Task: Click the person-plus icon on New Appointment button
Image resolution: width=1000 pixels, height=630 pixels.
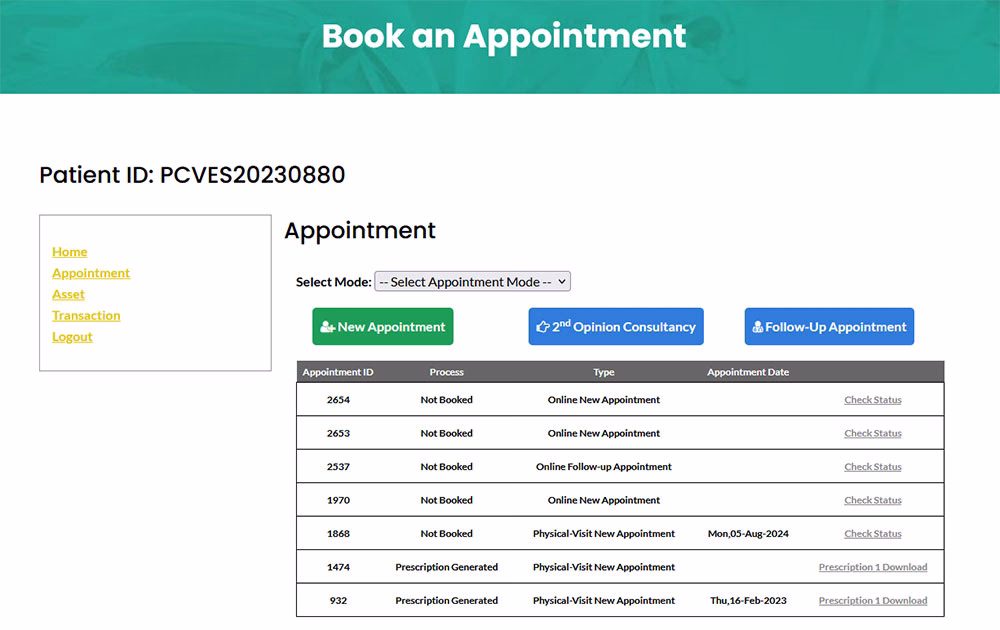Action: pos(327,326)
